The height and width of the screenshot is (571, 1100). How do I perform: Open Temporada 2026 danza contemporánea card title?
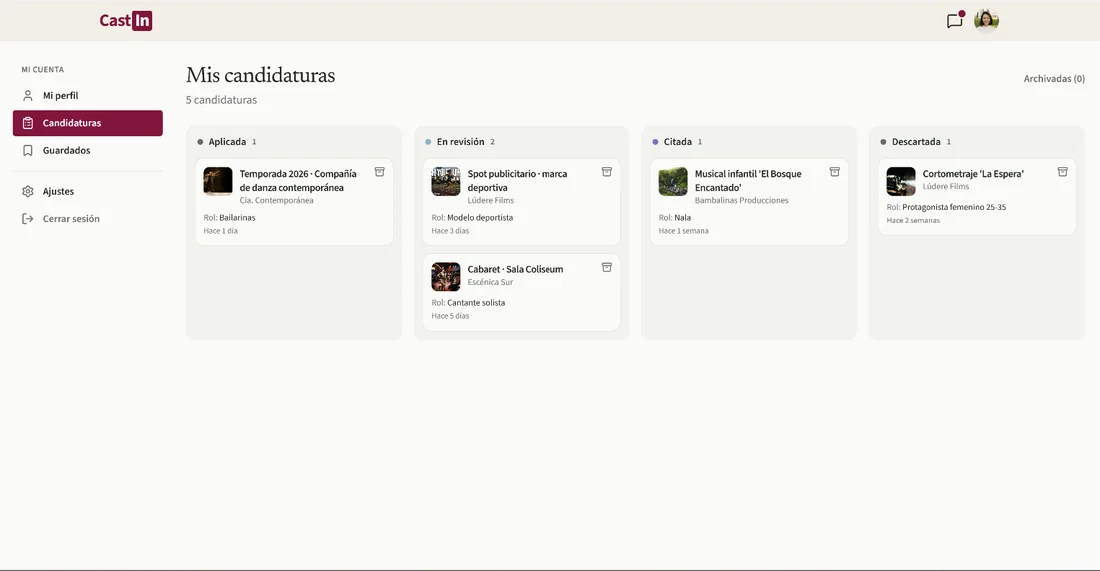298,180
